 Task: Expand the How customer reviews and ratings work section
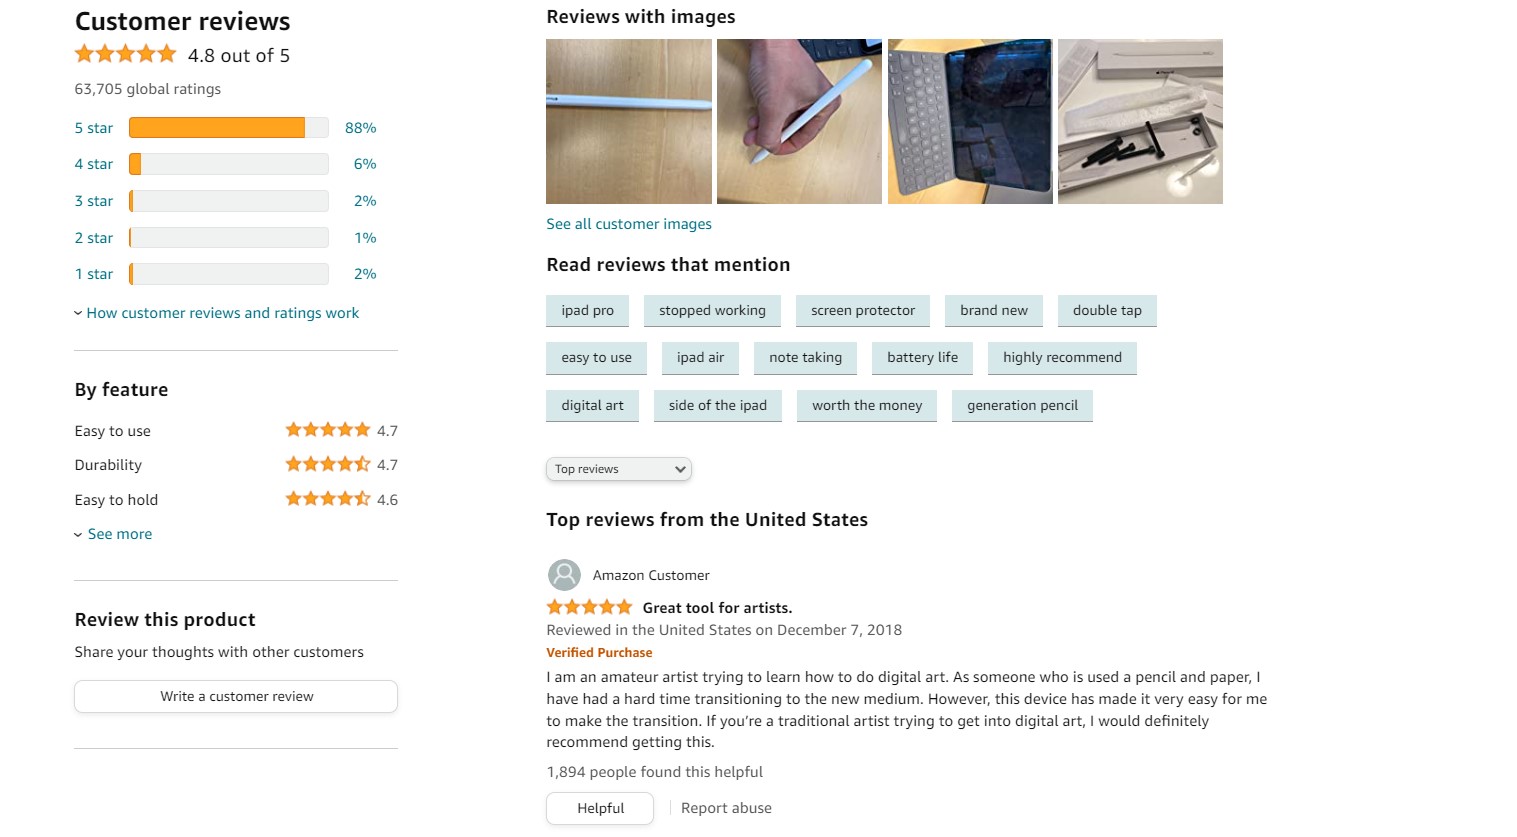click(222, 312)
